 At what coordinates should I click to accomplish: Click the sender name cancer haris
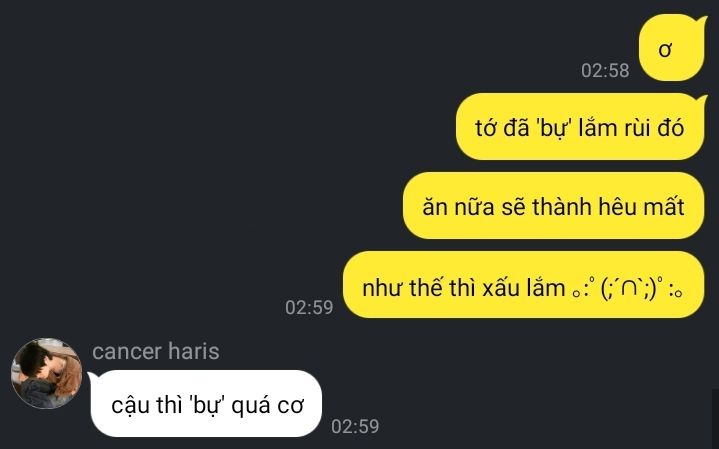click(x=156, y=351)
